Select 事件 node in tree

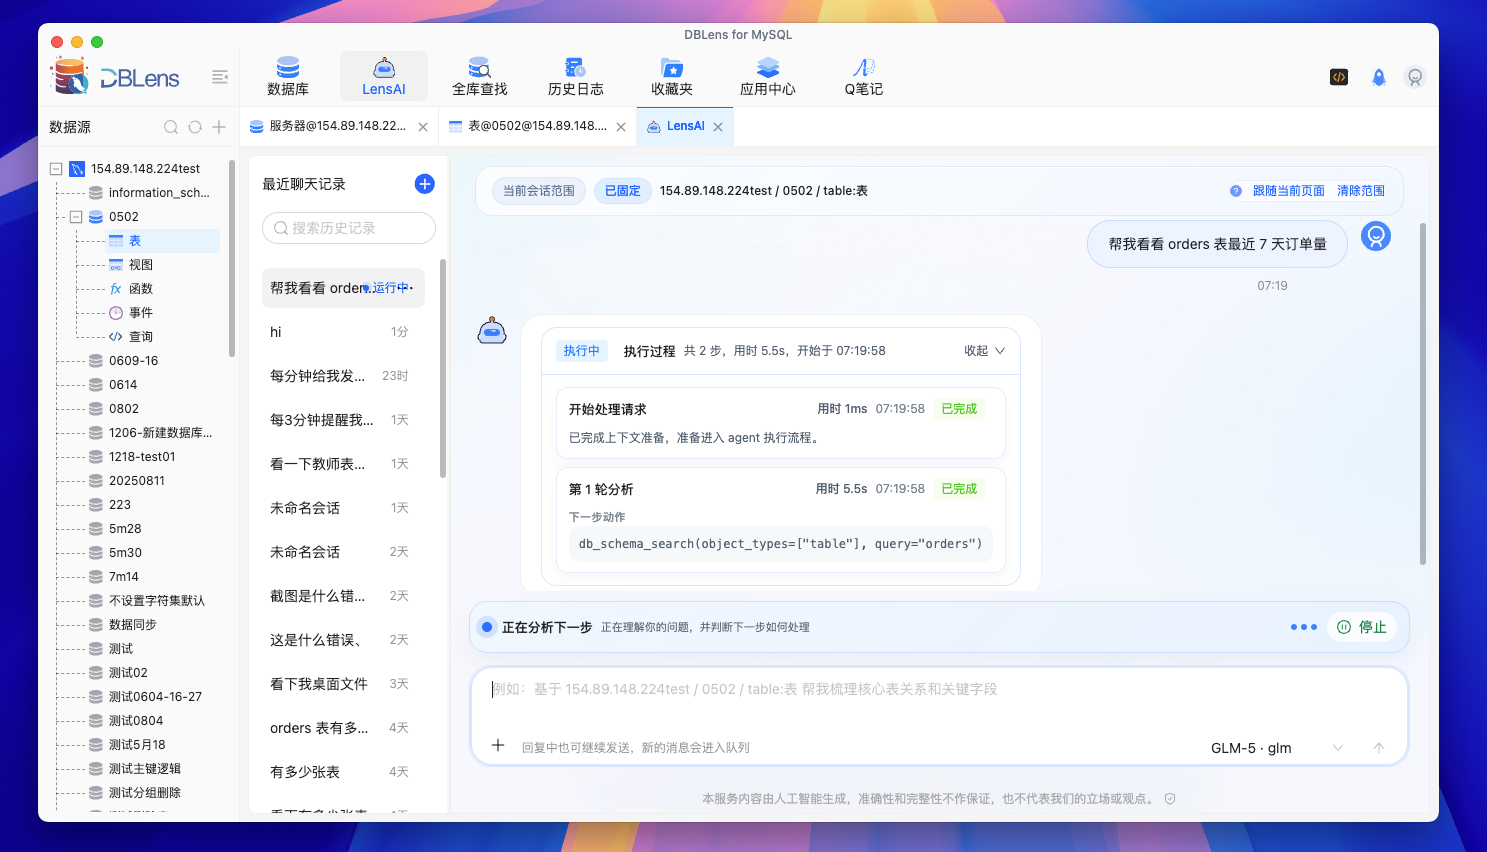tap(141, 313)
